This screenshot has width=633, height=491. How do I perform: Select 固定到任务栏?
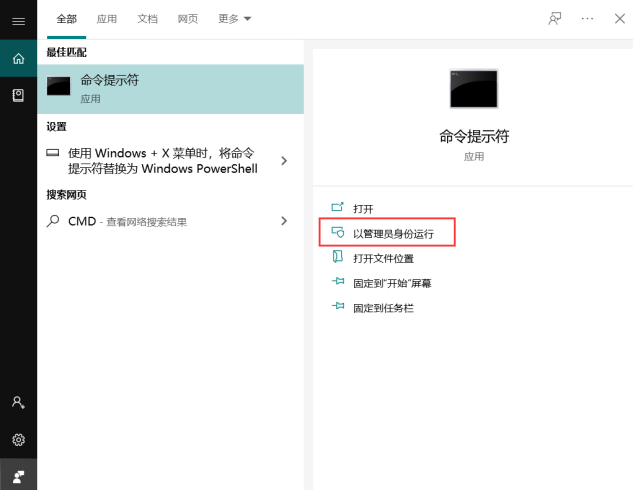pyautogui.click(x=384, y=308)
